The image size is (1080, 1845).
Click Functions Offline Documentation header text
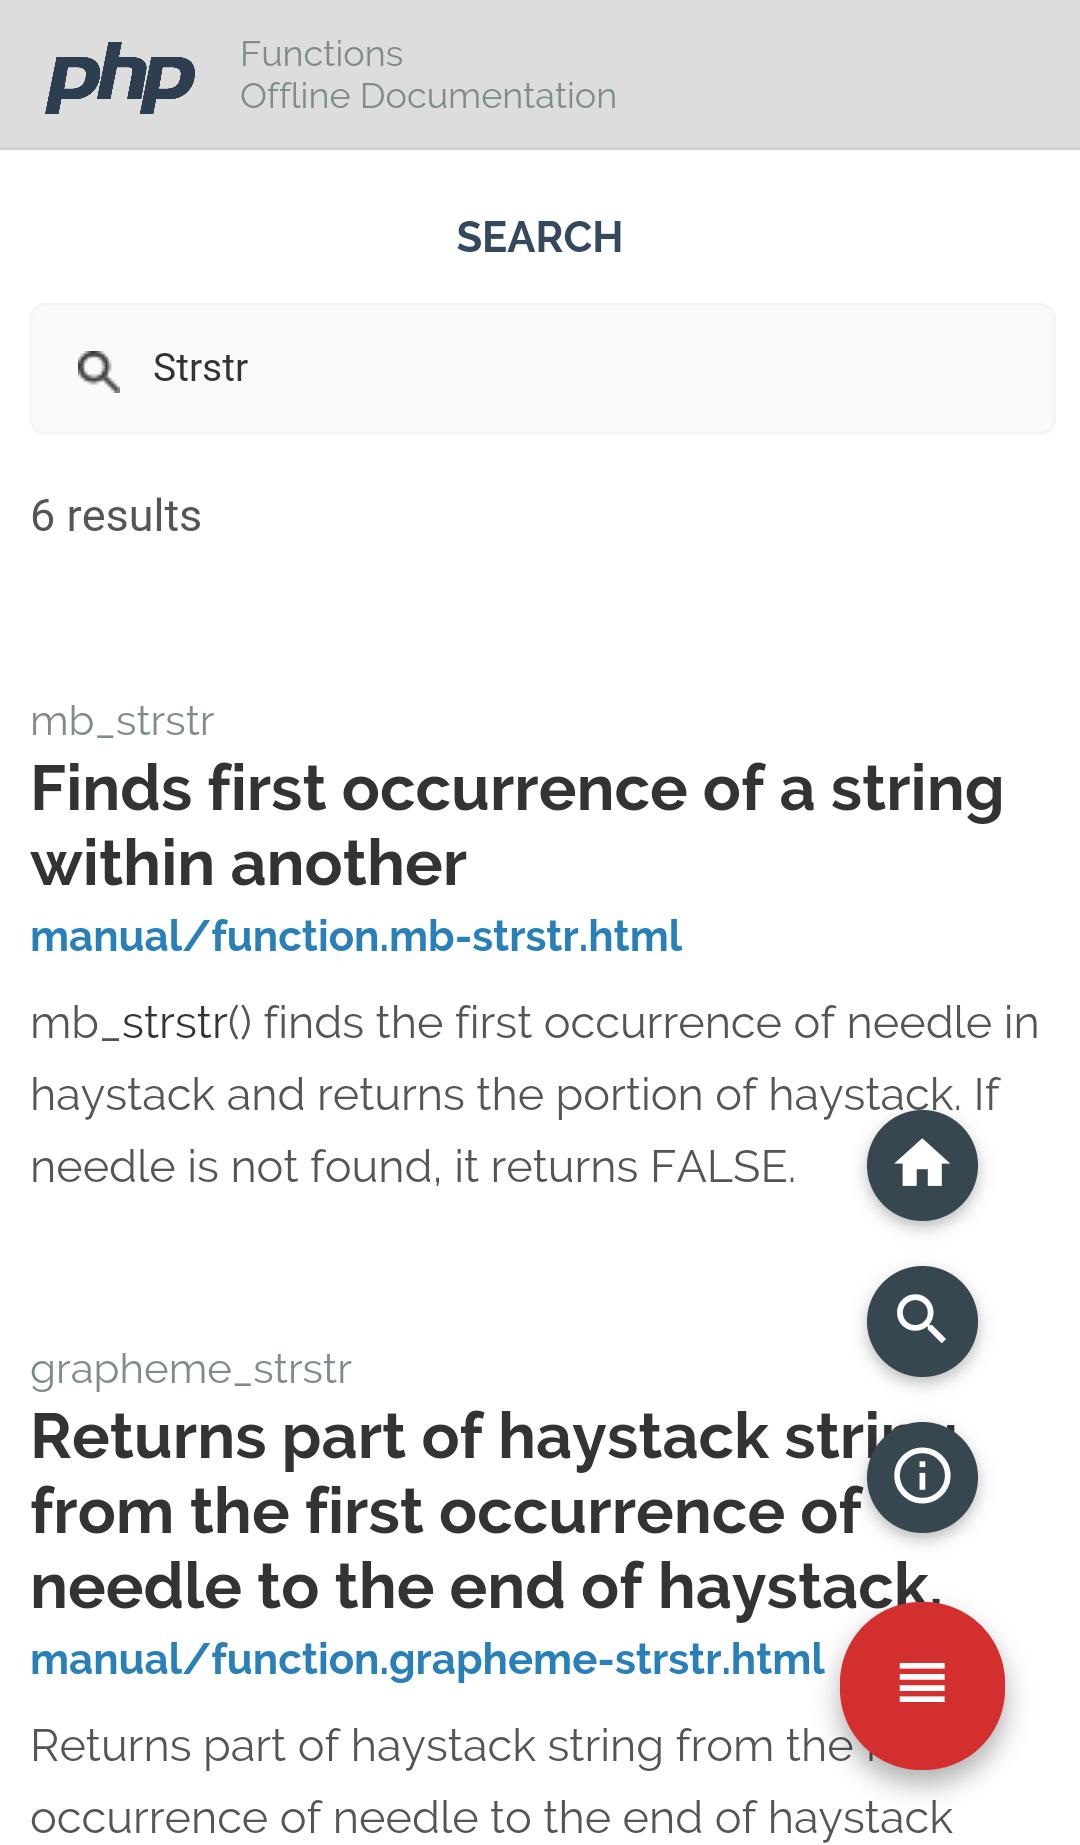tap(428, 74)
